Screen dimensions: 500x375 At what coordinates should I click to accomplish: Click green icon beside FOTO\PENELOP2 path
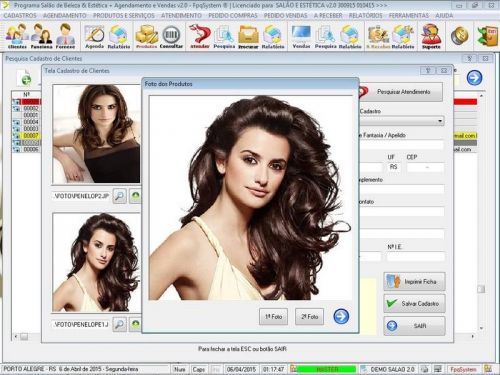click(x=135, y=196)
